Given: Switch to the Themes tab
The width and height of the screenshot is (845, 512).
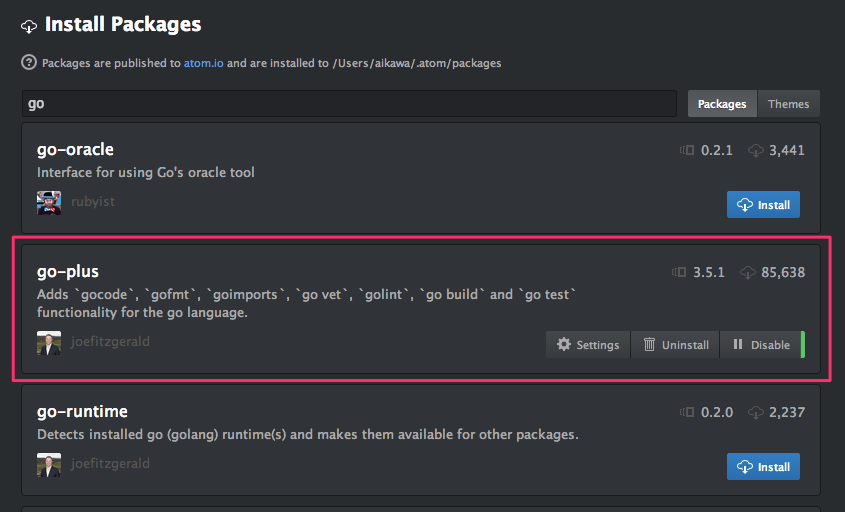Looking at the screenshot, I should (x=788, y=103).
